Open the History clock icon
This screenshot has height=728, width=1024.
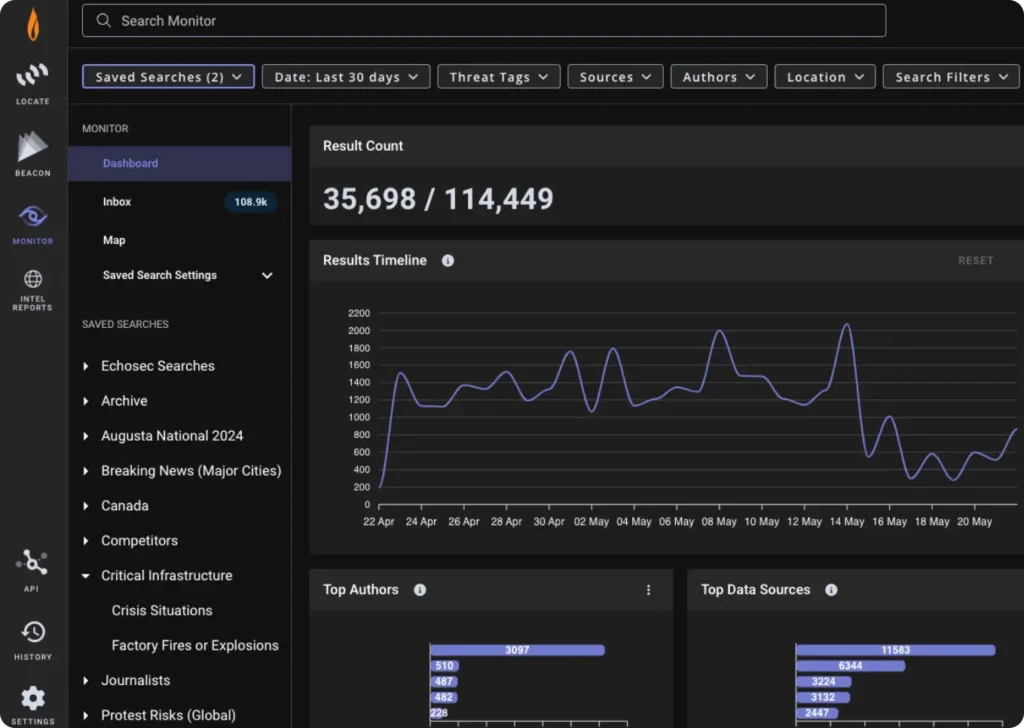point(33,632)
